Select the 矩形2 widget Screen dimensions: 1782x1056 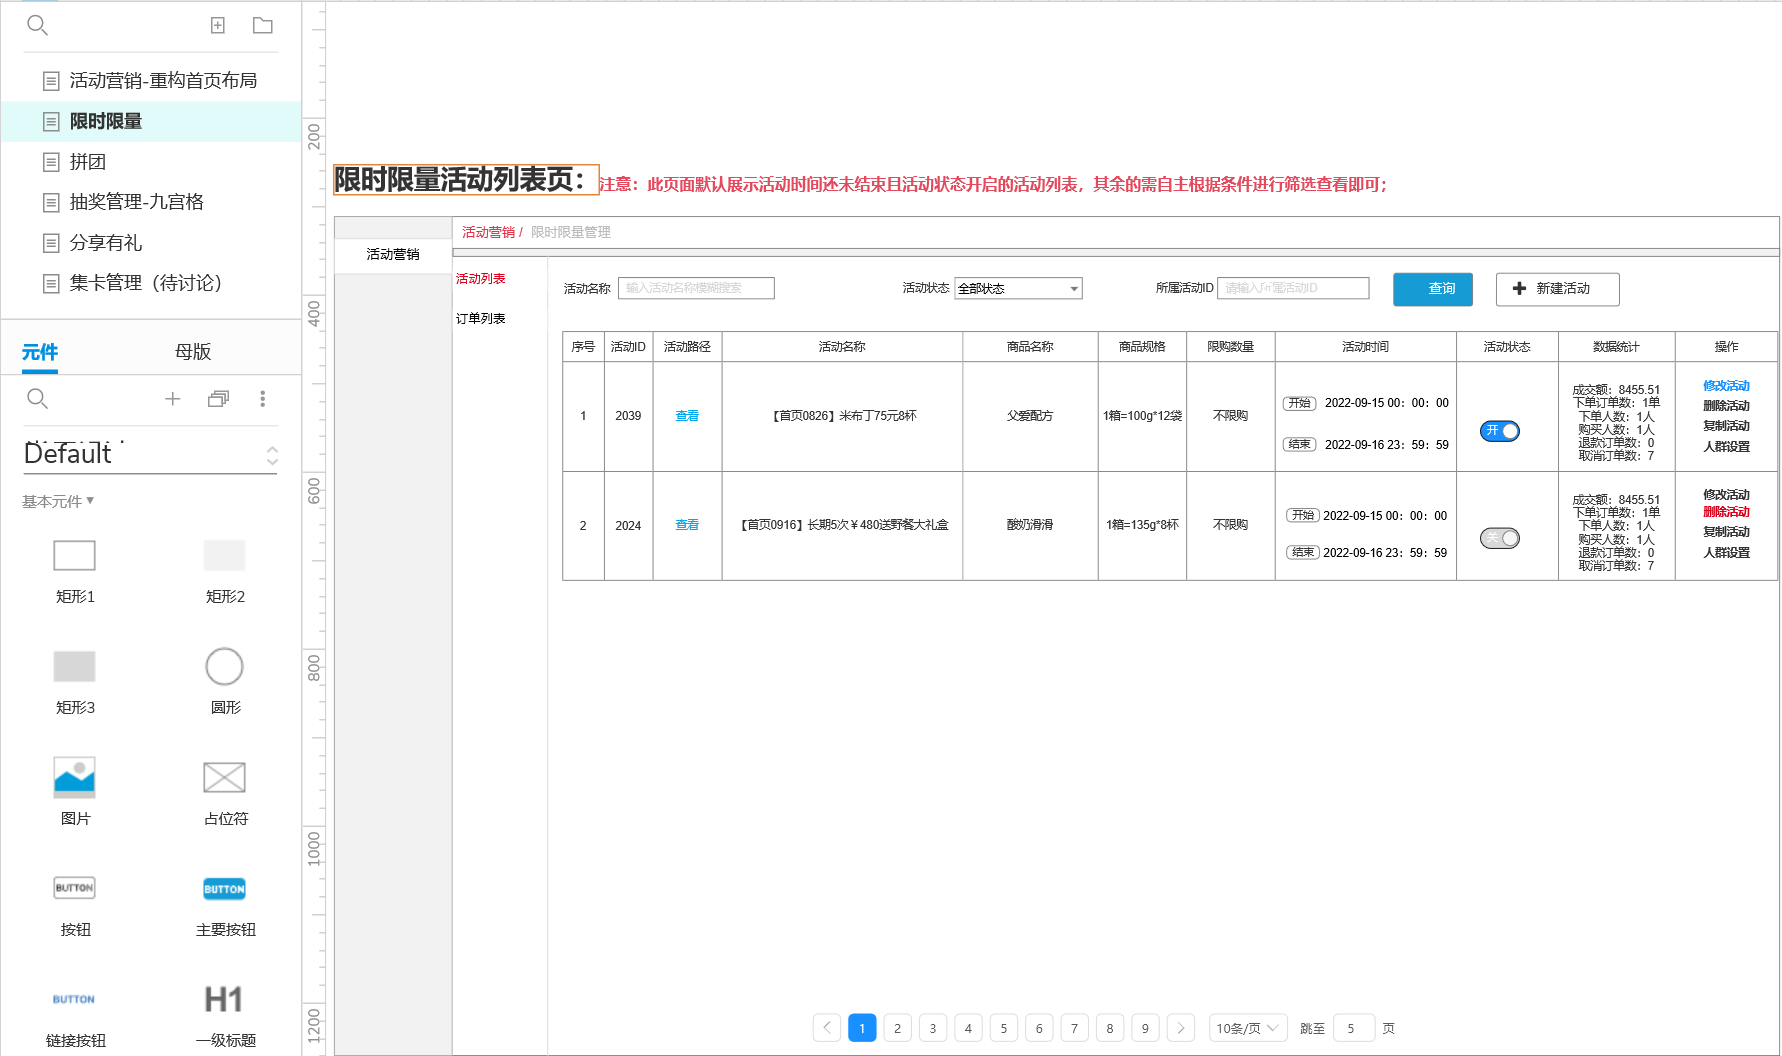click(225, 556)
